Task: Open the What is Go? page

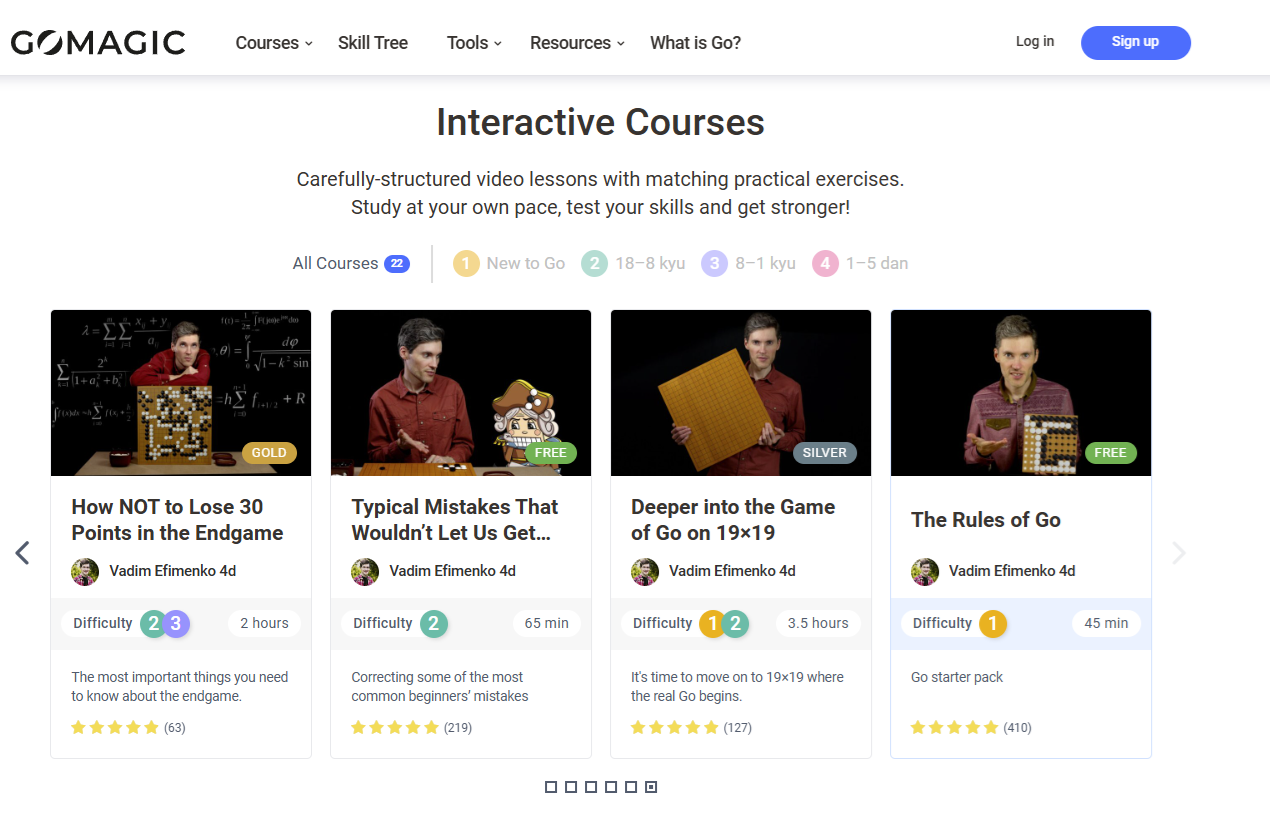Action: pyautogui.click(x=695, y=43)
